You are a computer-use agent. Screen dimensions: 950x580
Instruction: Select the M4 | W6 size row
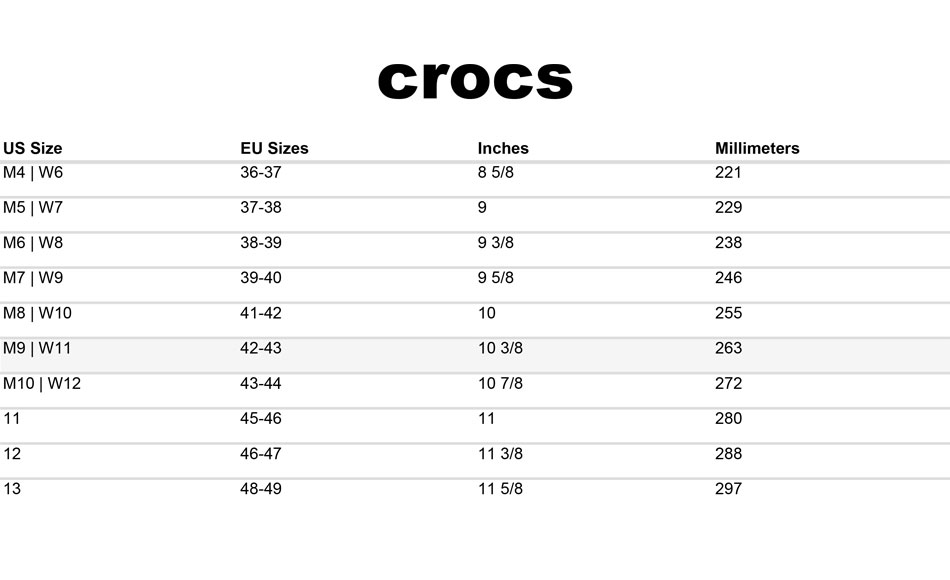(x=475, y=179)
